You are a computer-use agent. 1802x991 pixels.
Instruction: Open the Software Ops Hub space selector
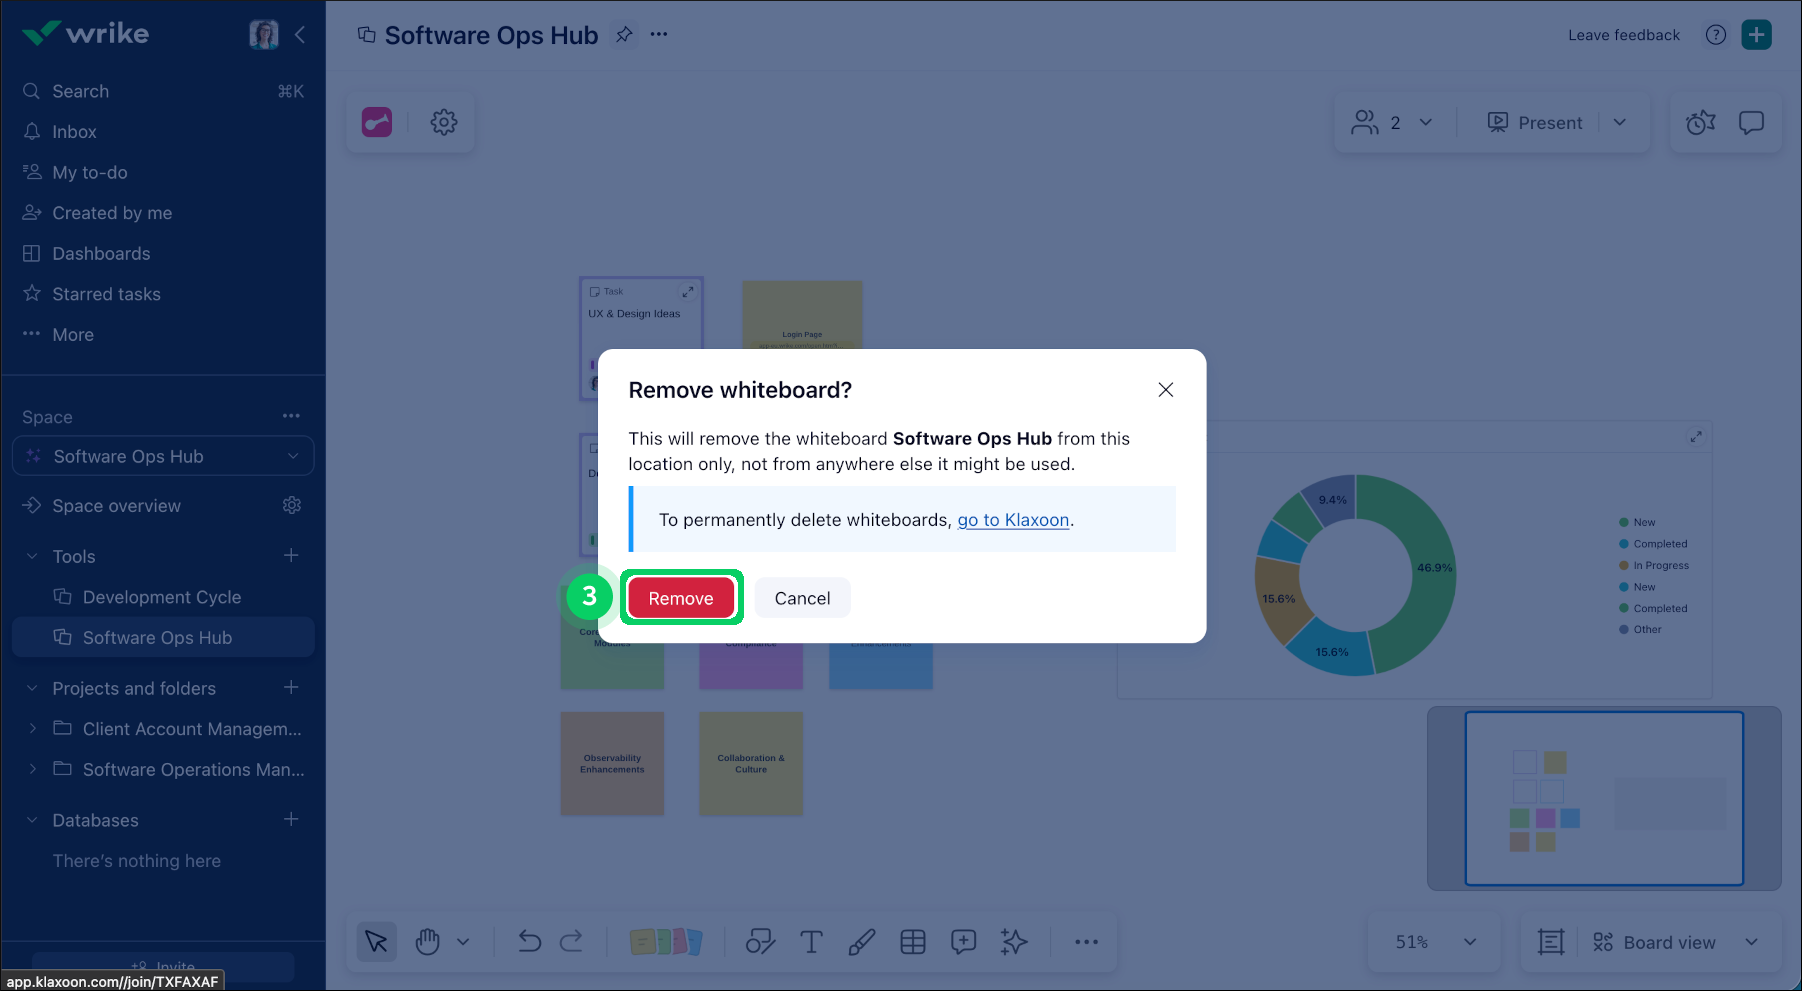pyautogui.click(x=163, y=456)
